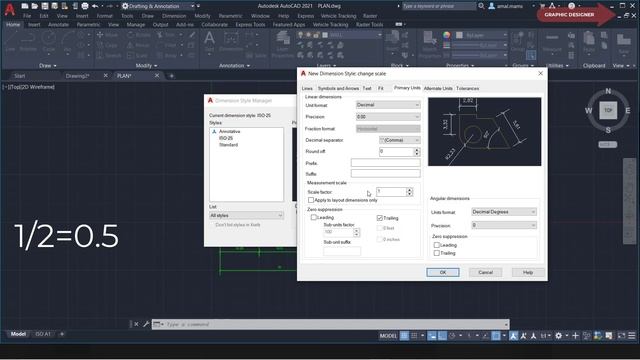Open the AutoCAD application menu logo

(x=9, y=9)
